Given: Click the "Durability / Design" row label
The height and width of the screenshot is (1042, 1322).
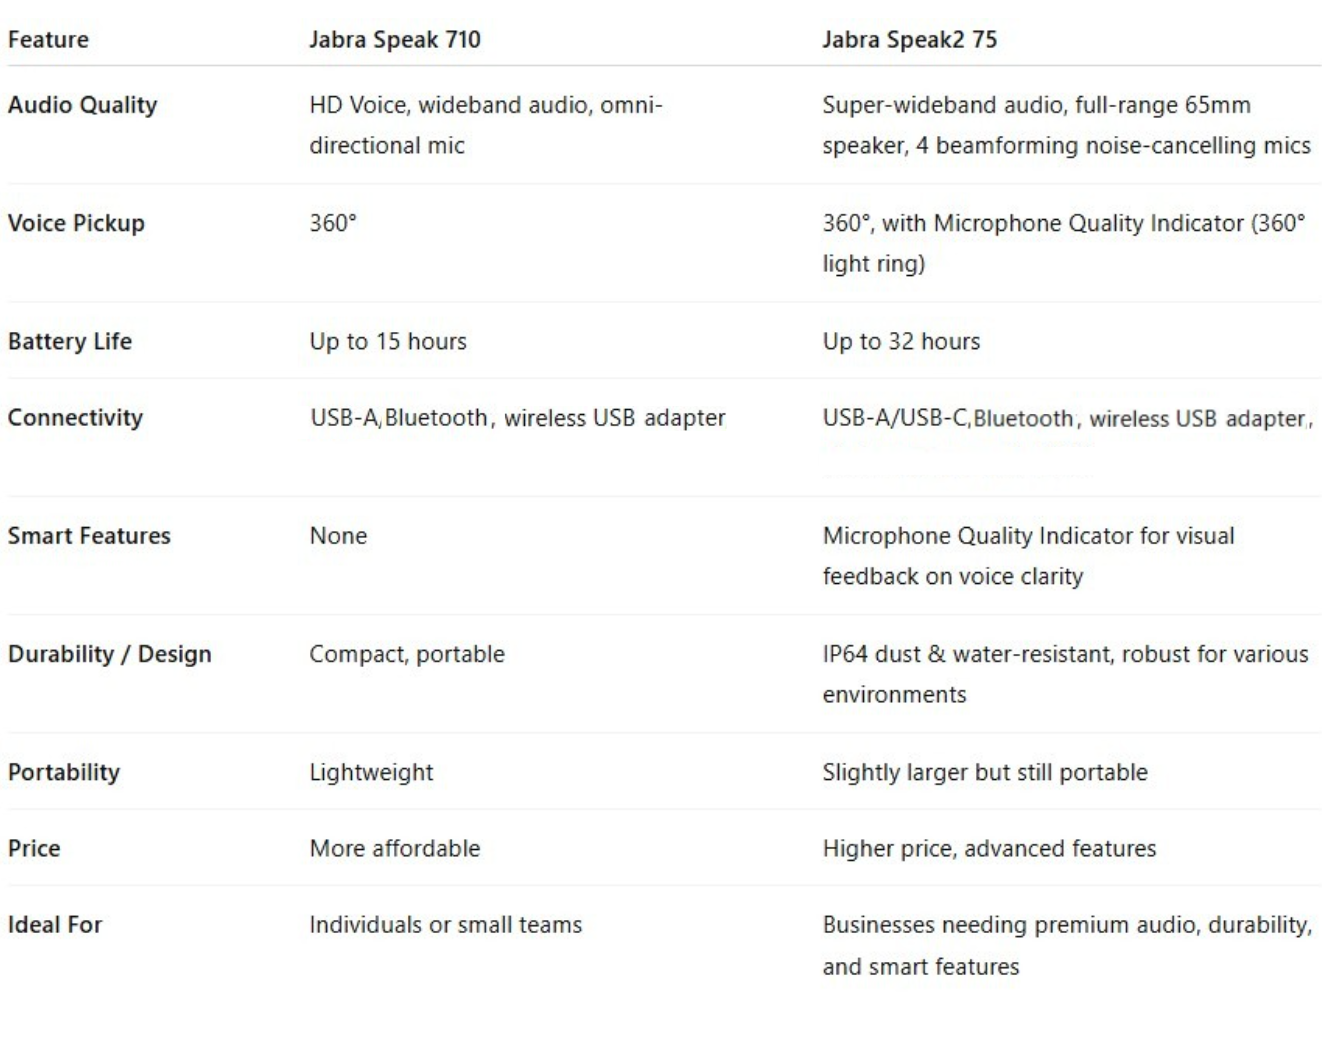Looking at the screenshot, I should (109, 654).
